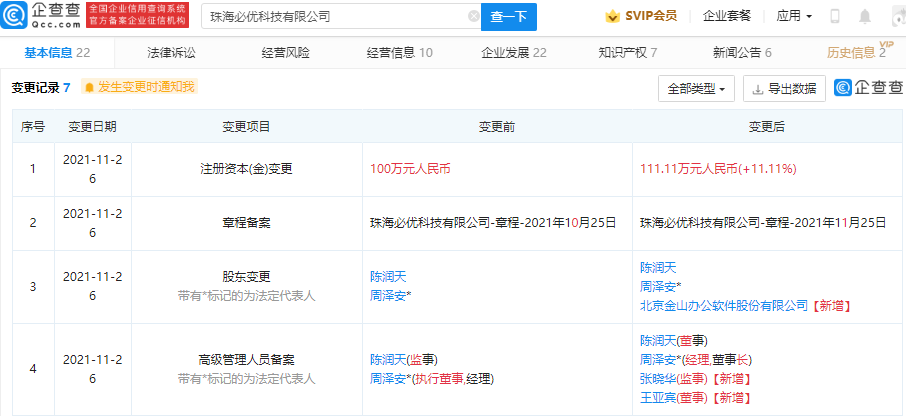The height and width of the screenshot is (416, 906).
Task: Click the bell icon for change alerts
Action: [89, 87]
